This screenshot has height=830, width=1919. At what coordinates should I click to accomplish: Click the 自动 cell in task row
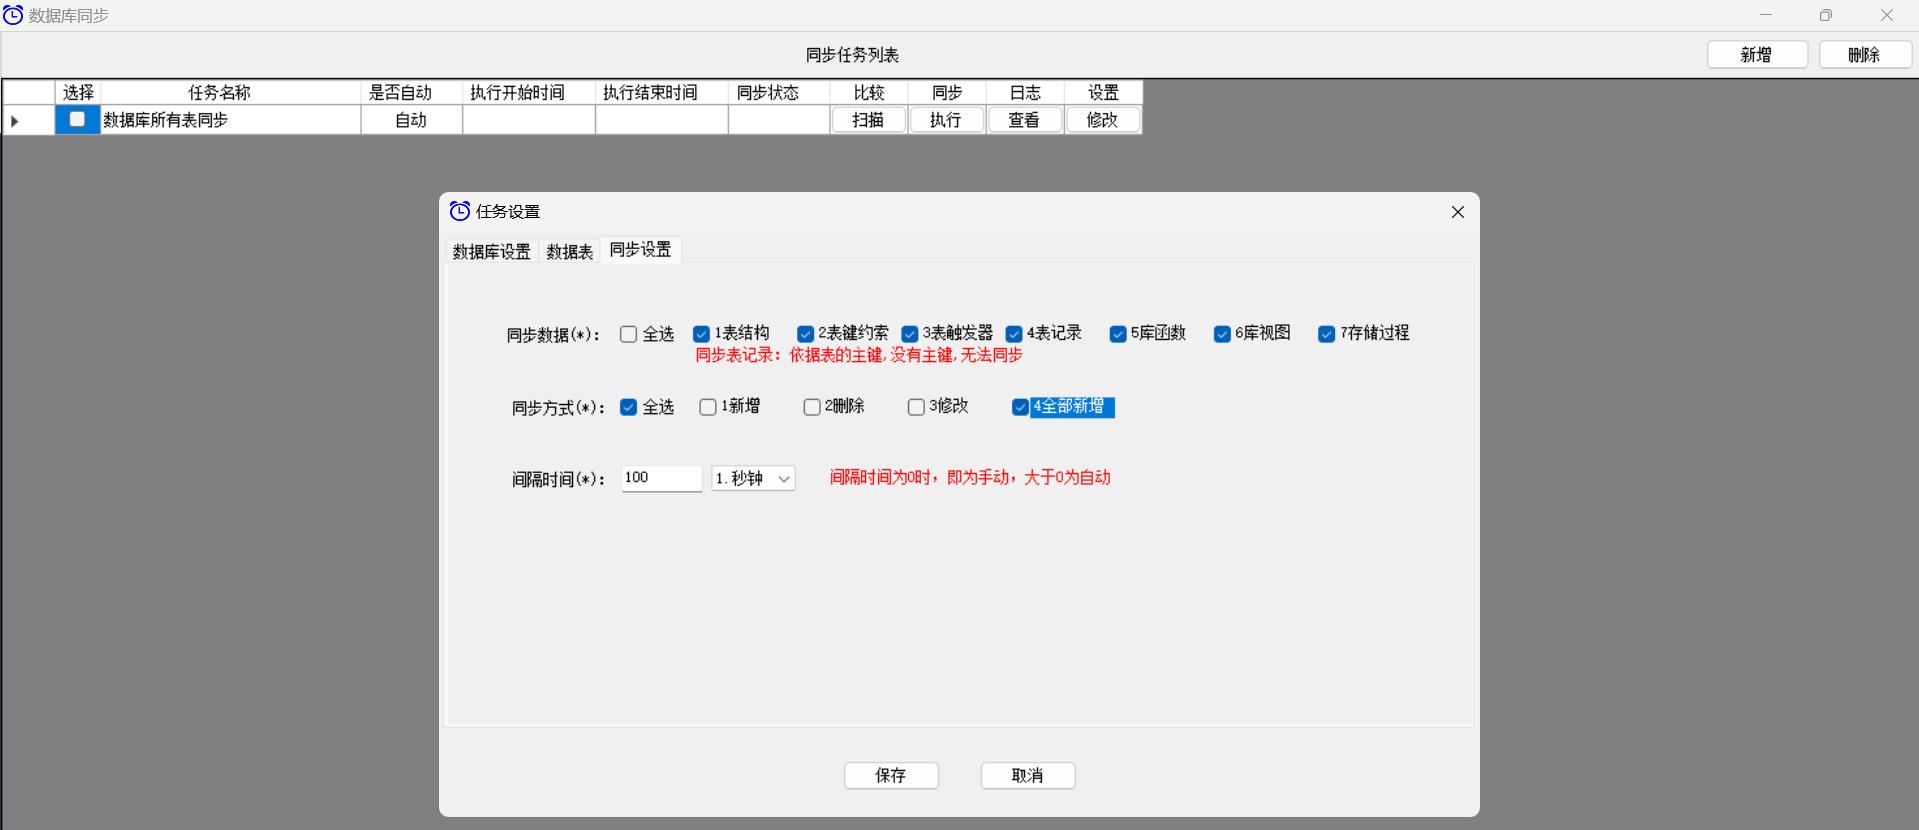pos(411,120)
